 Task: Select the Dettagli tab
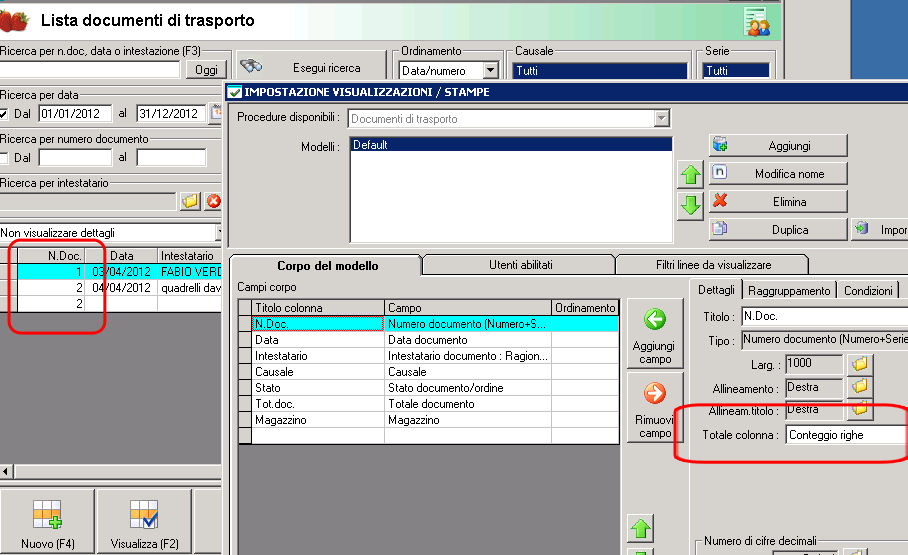point(716,290)
